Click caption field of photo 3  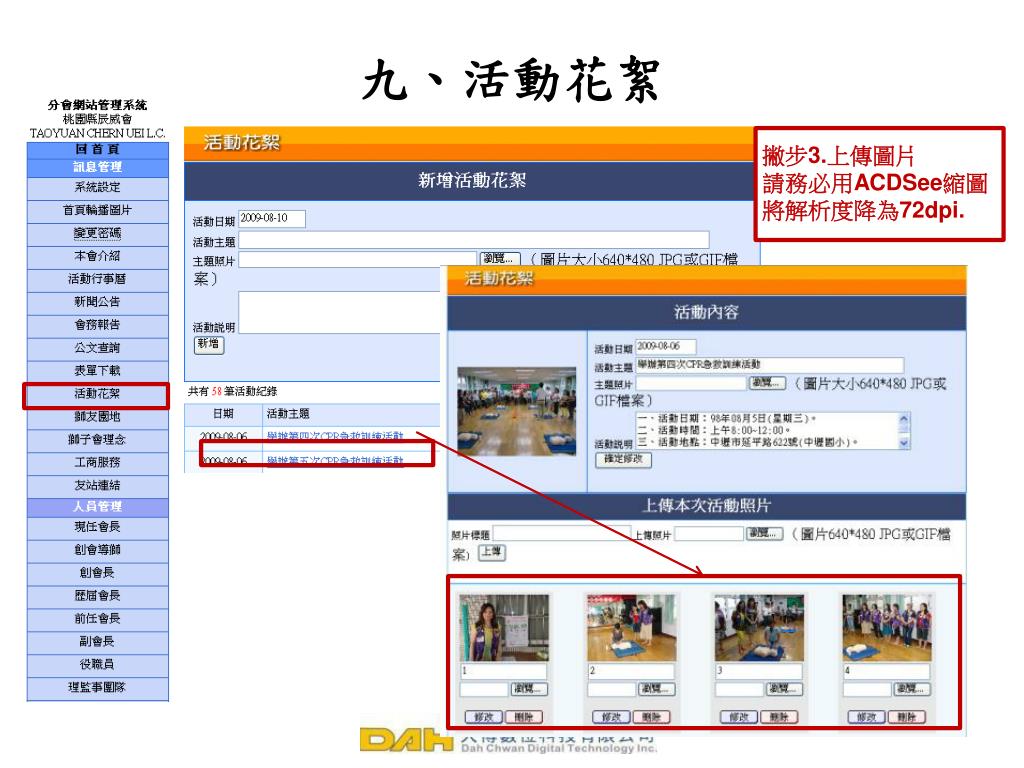point(759,671)
